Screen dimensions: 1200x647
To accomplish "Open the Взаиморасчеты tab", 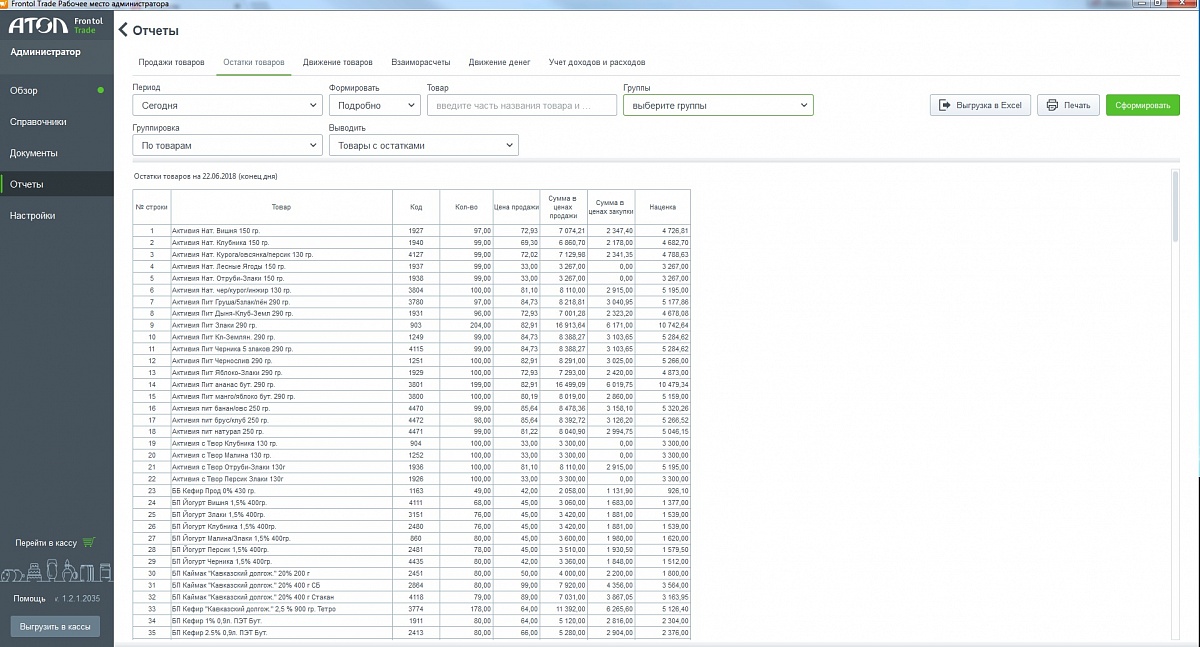I will 420,62.
